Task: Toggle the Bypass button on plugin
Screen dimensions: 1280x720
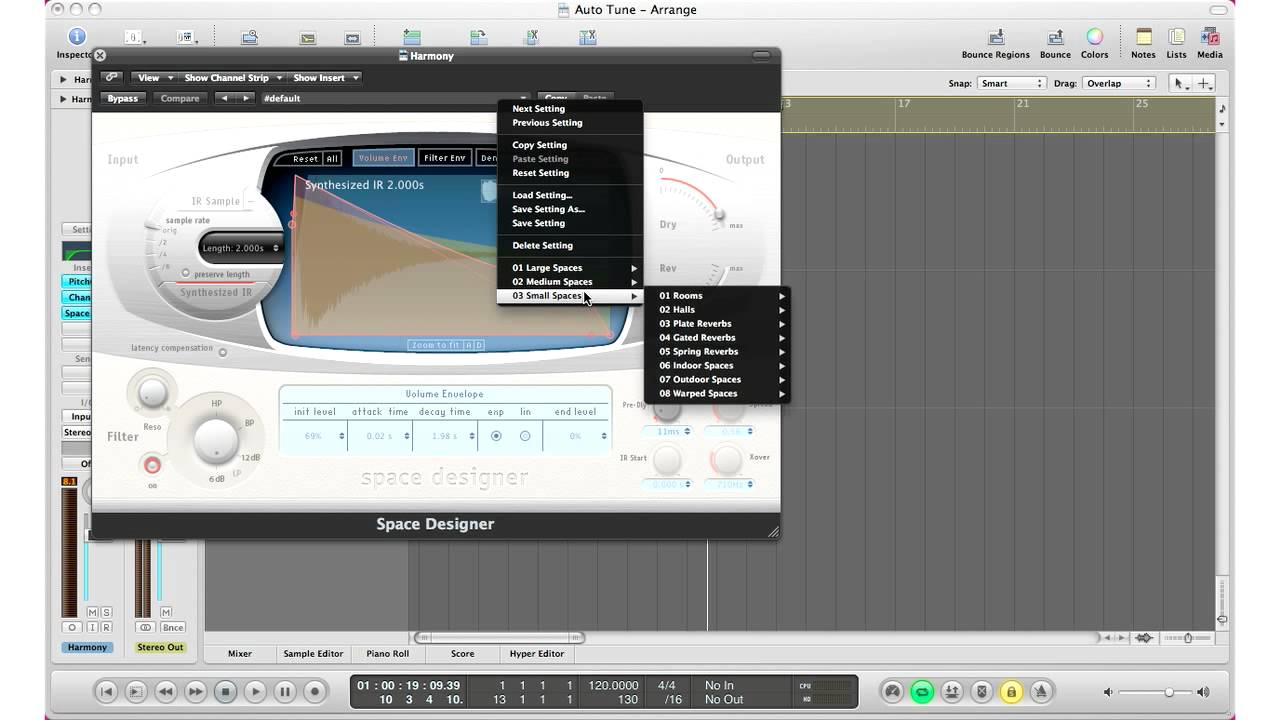Action: (x=123, y=98)
